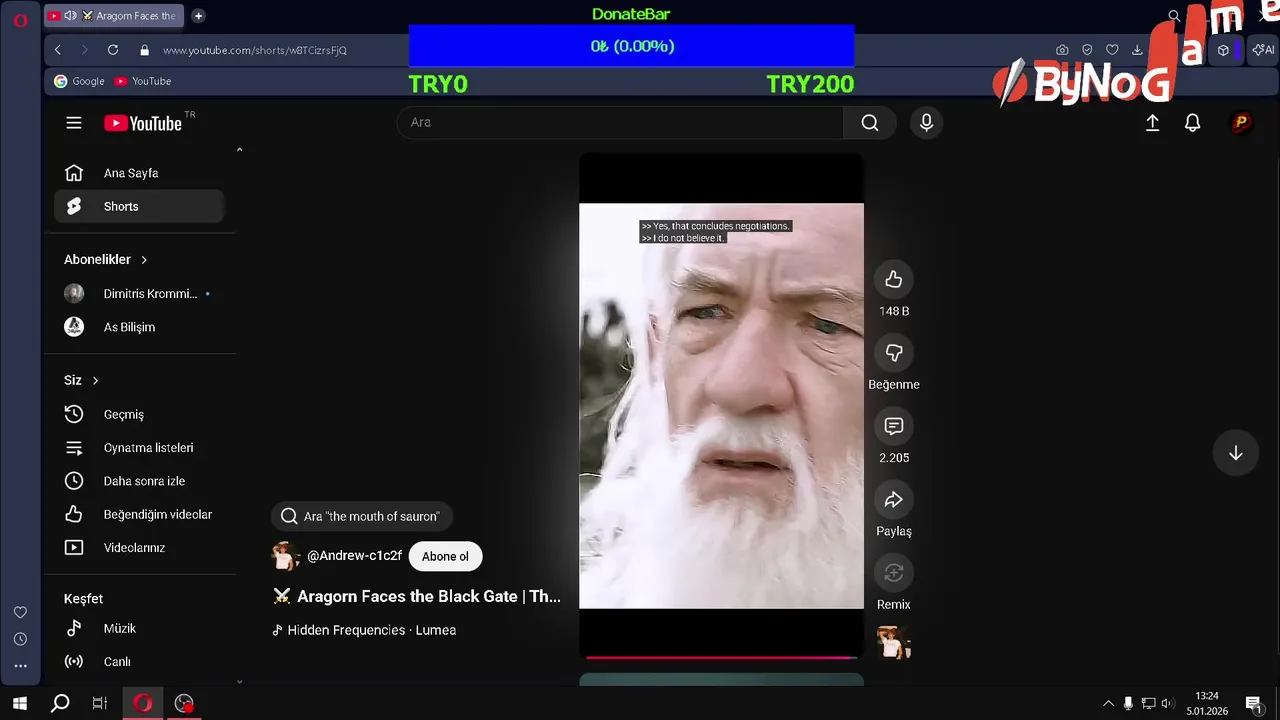Open Windows action center notifications
Image resolution: width=1280 pixels, height=720 pixels.
click(1253, 704)
